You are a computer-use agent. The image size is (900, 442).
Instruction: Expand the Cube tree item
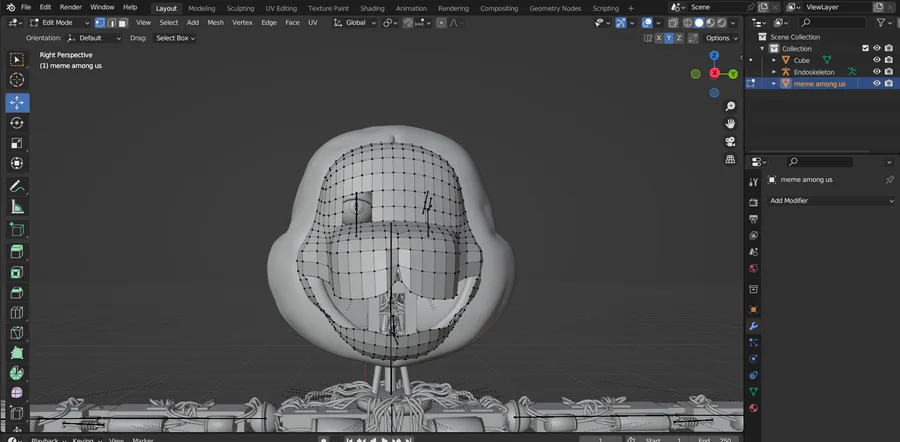click(x=774, y=60)
